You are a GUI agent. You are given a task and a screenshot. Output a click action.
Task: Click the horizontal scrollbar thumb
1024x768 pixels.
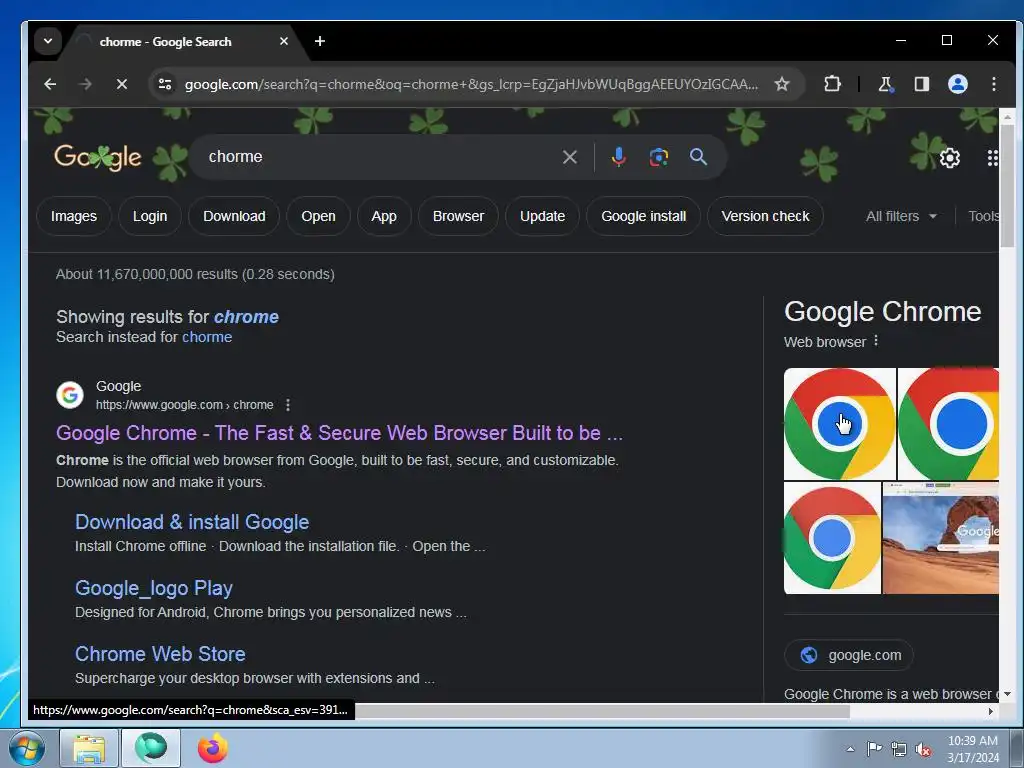602,711
